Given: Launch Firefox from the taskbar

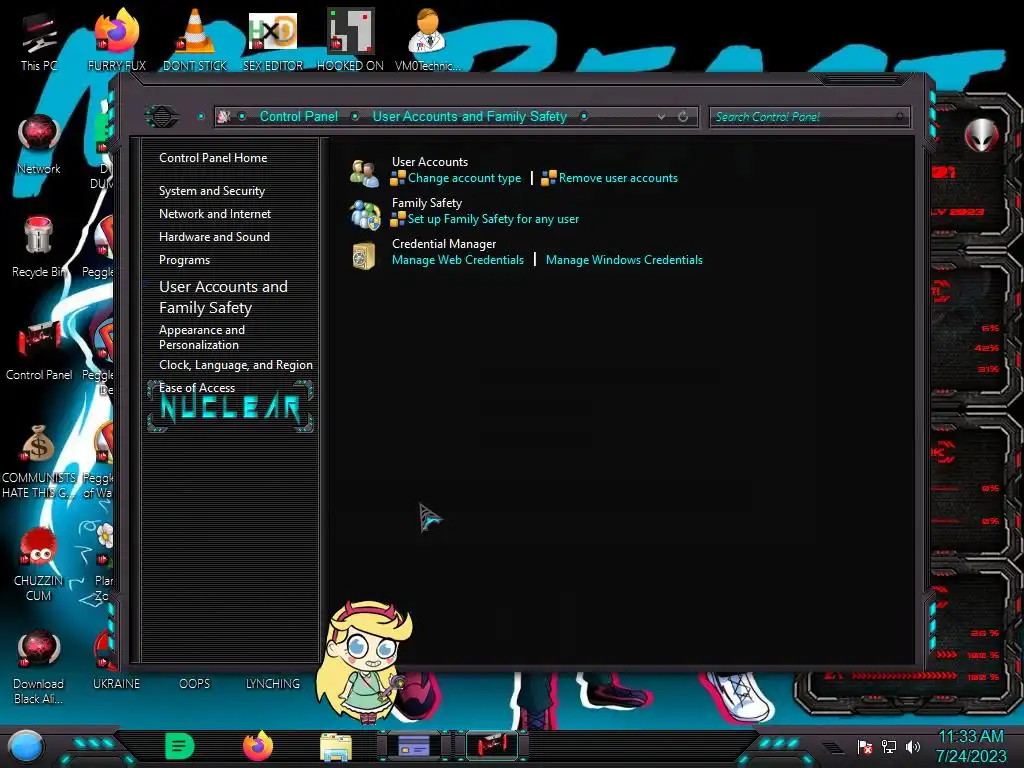Looking at the screenshot, I should coord(258,746).
